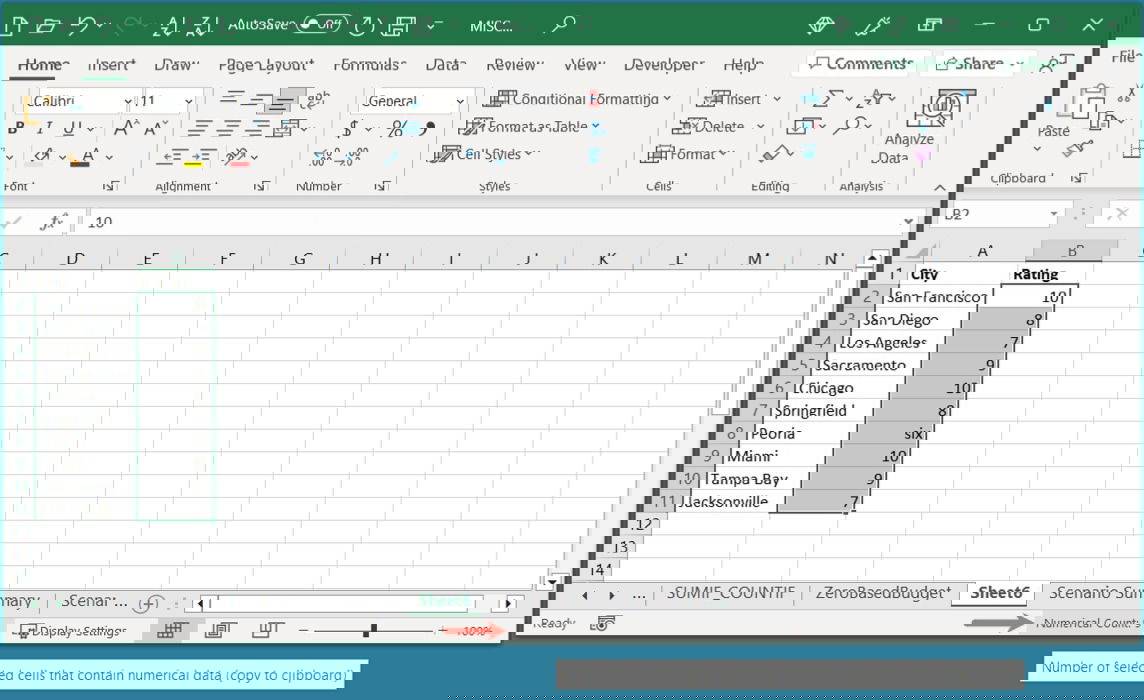1144x700 pixels.
Task: Click Sort A to Z quick access icon
Action: pos(167,26)
